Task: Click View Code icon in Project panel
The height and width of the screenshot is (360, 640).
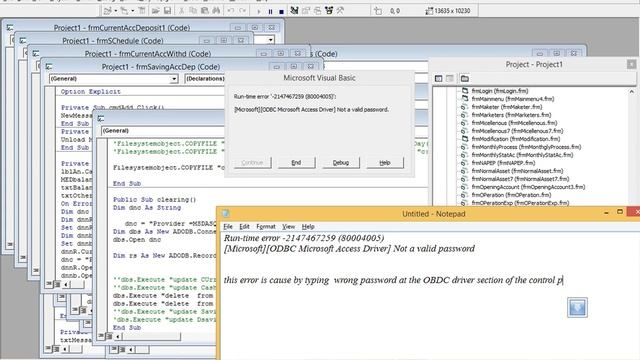Action: 438,78
